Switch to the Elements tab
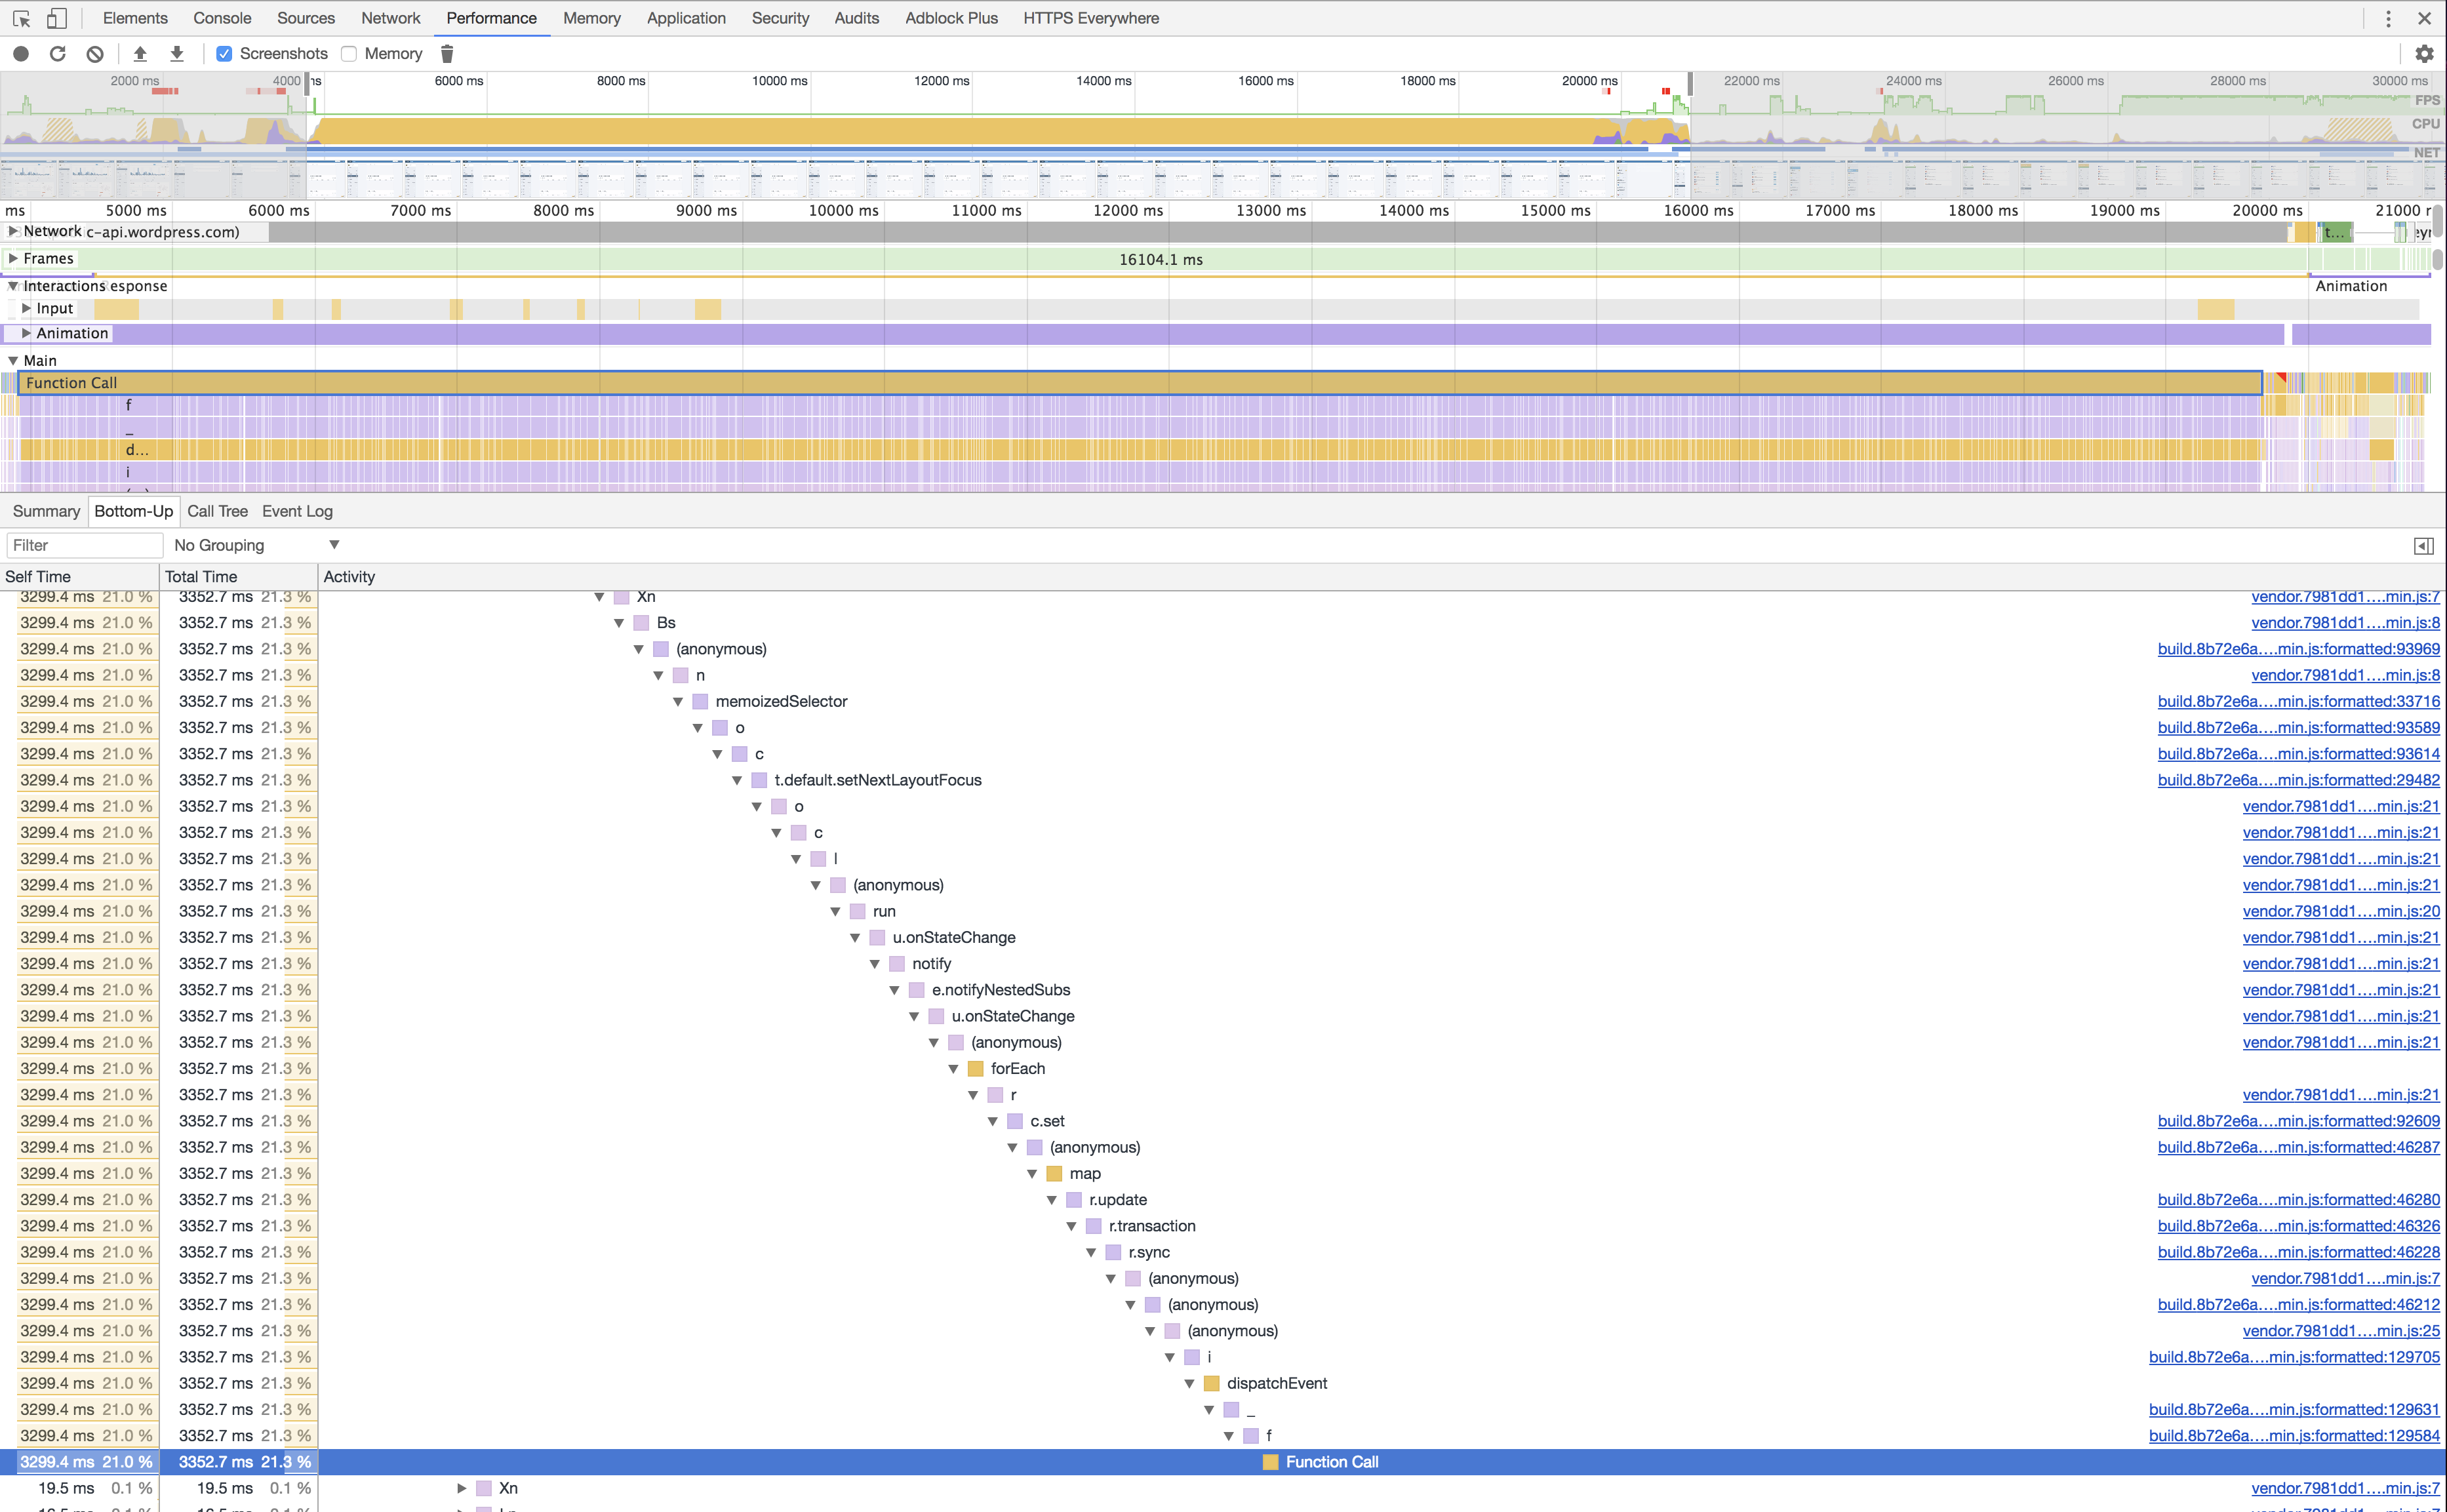The image size is (2447, 1512). click(x=135, y=18)
